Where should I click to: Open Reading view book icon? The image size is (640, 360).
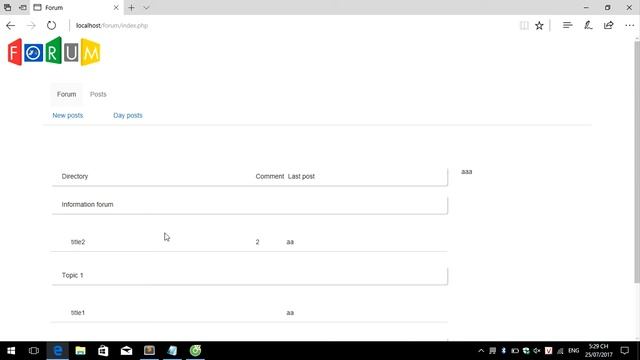524,25
